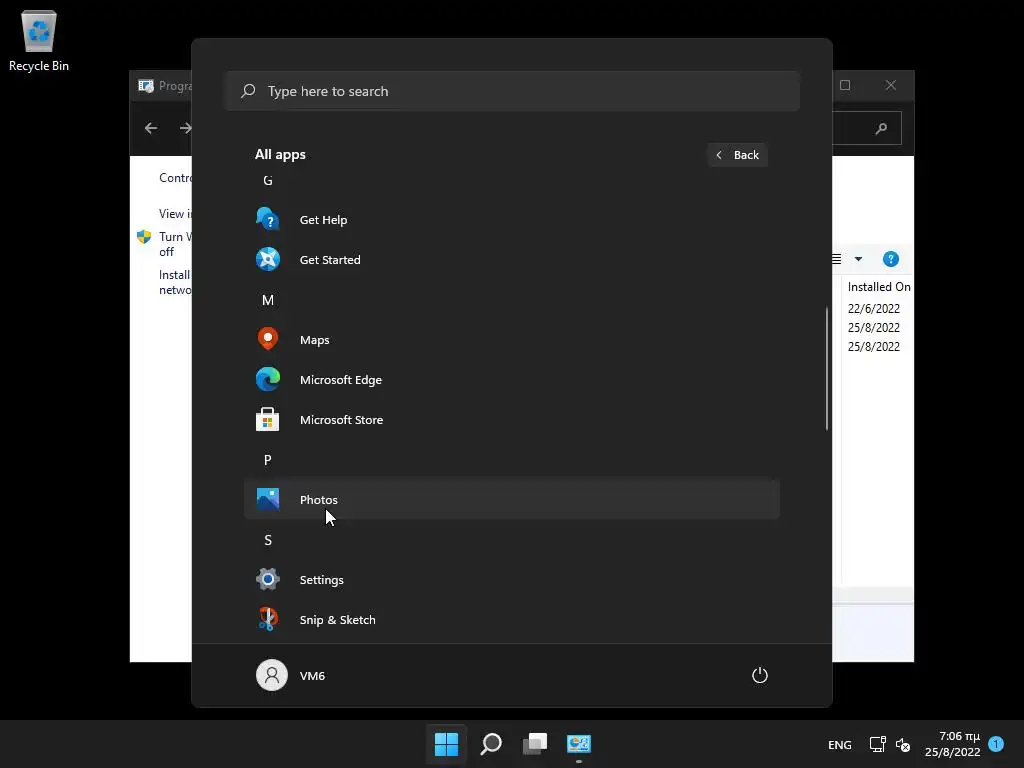Launch Microsoft Edge browser

[x=511, y=379]
